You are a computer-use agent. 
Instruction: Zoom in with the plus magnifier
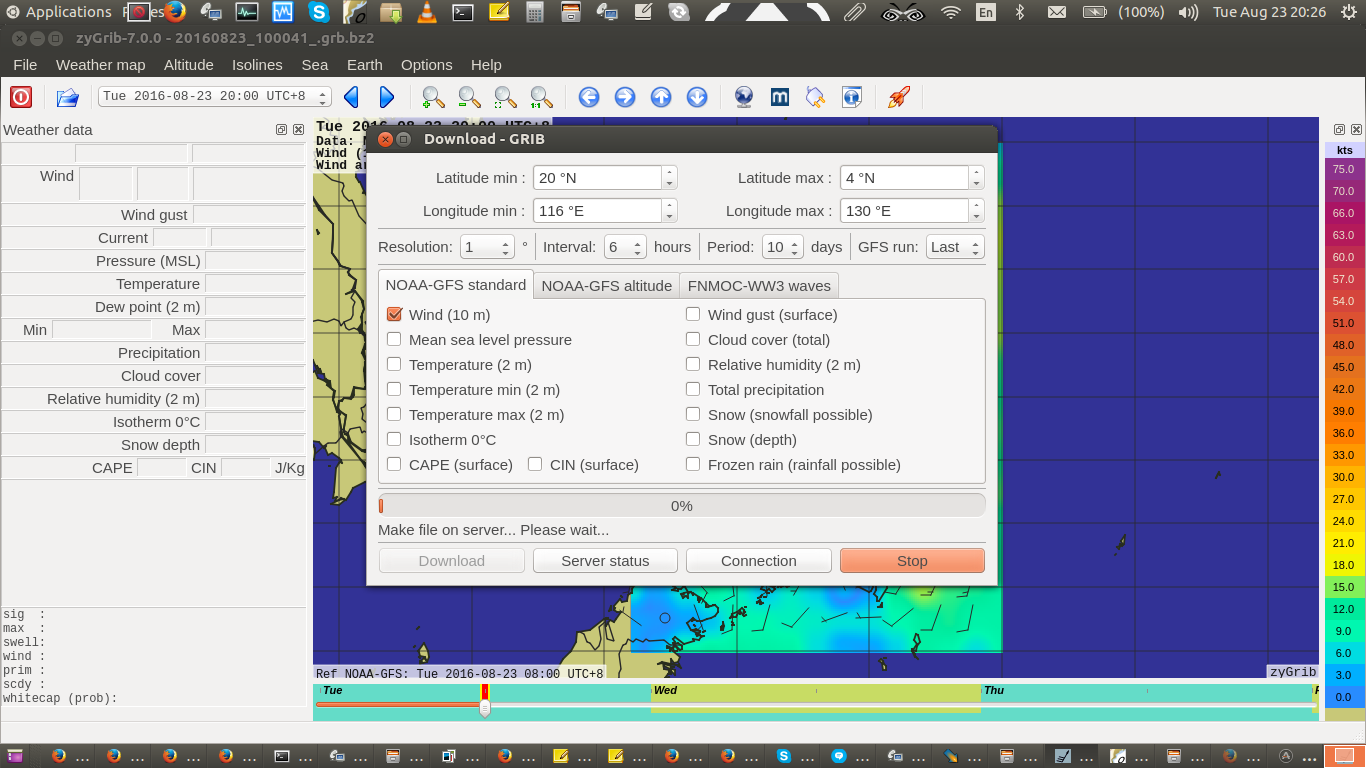click(x=433, y=97)
